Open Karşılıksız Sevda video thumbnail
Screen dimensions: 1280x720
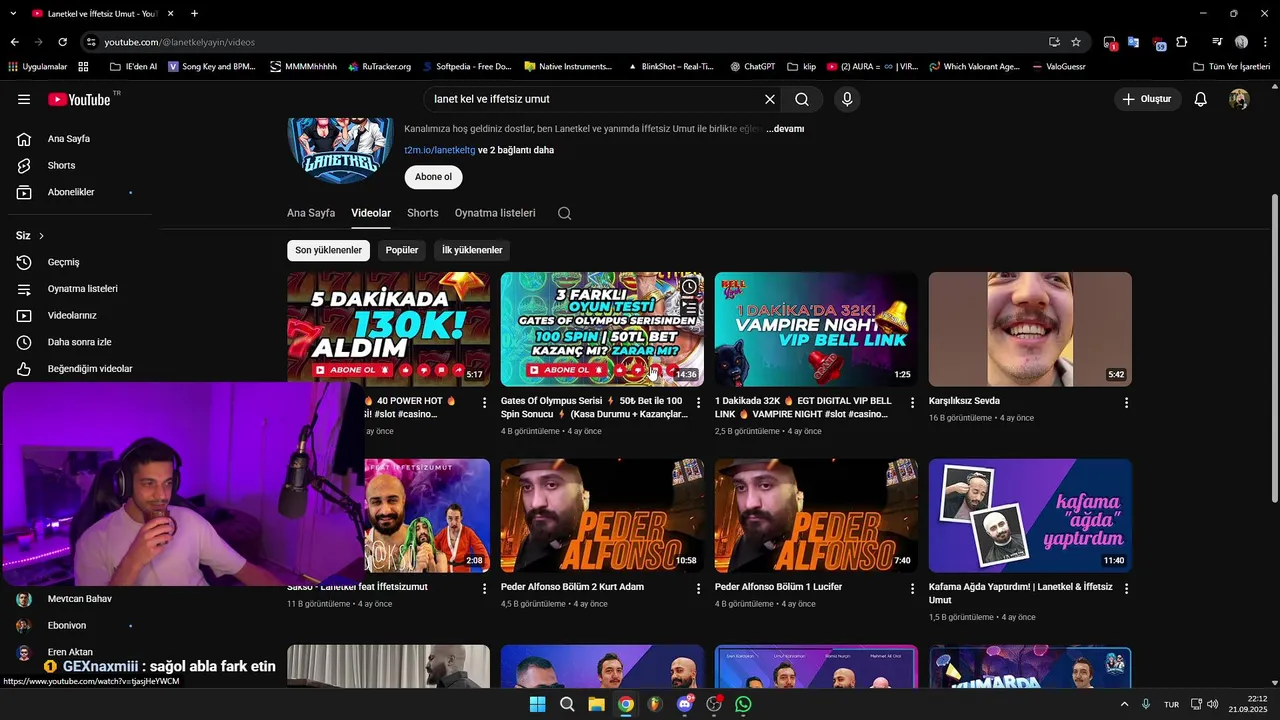click(x=1030, y=329)
